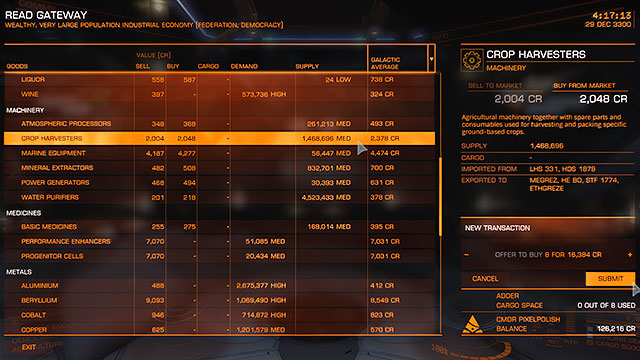
Task: Exit the commodities market screen
Action: [x=29, y=347]
